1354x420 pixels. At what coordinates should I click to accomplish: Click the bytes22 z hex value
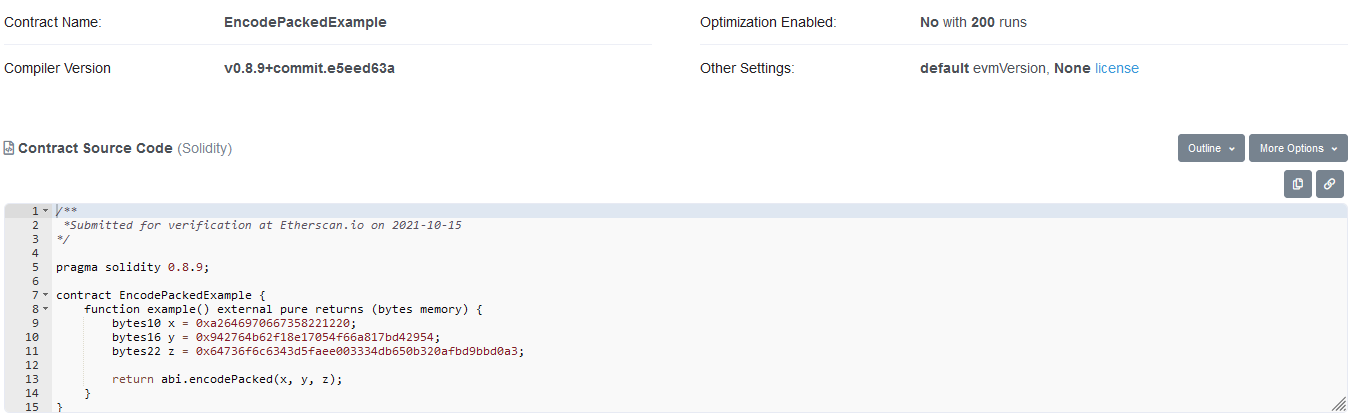[x=359, y=351]
